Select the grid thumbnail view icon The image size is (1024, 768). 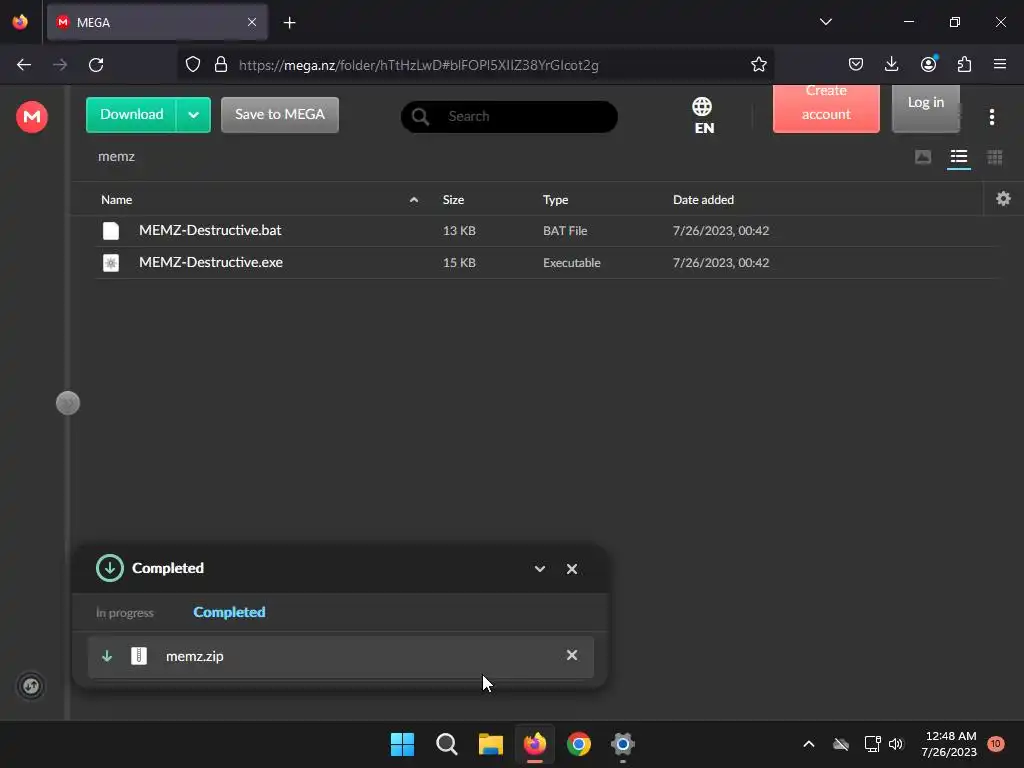click(x=995, y=157)
